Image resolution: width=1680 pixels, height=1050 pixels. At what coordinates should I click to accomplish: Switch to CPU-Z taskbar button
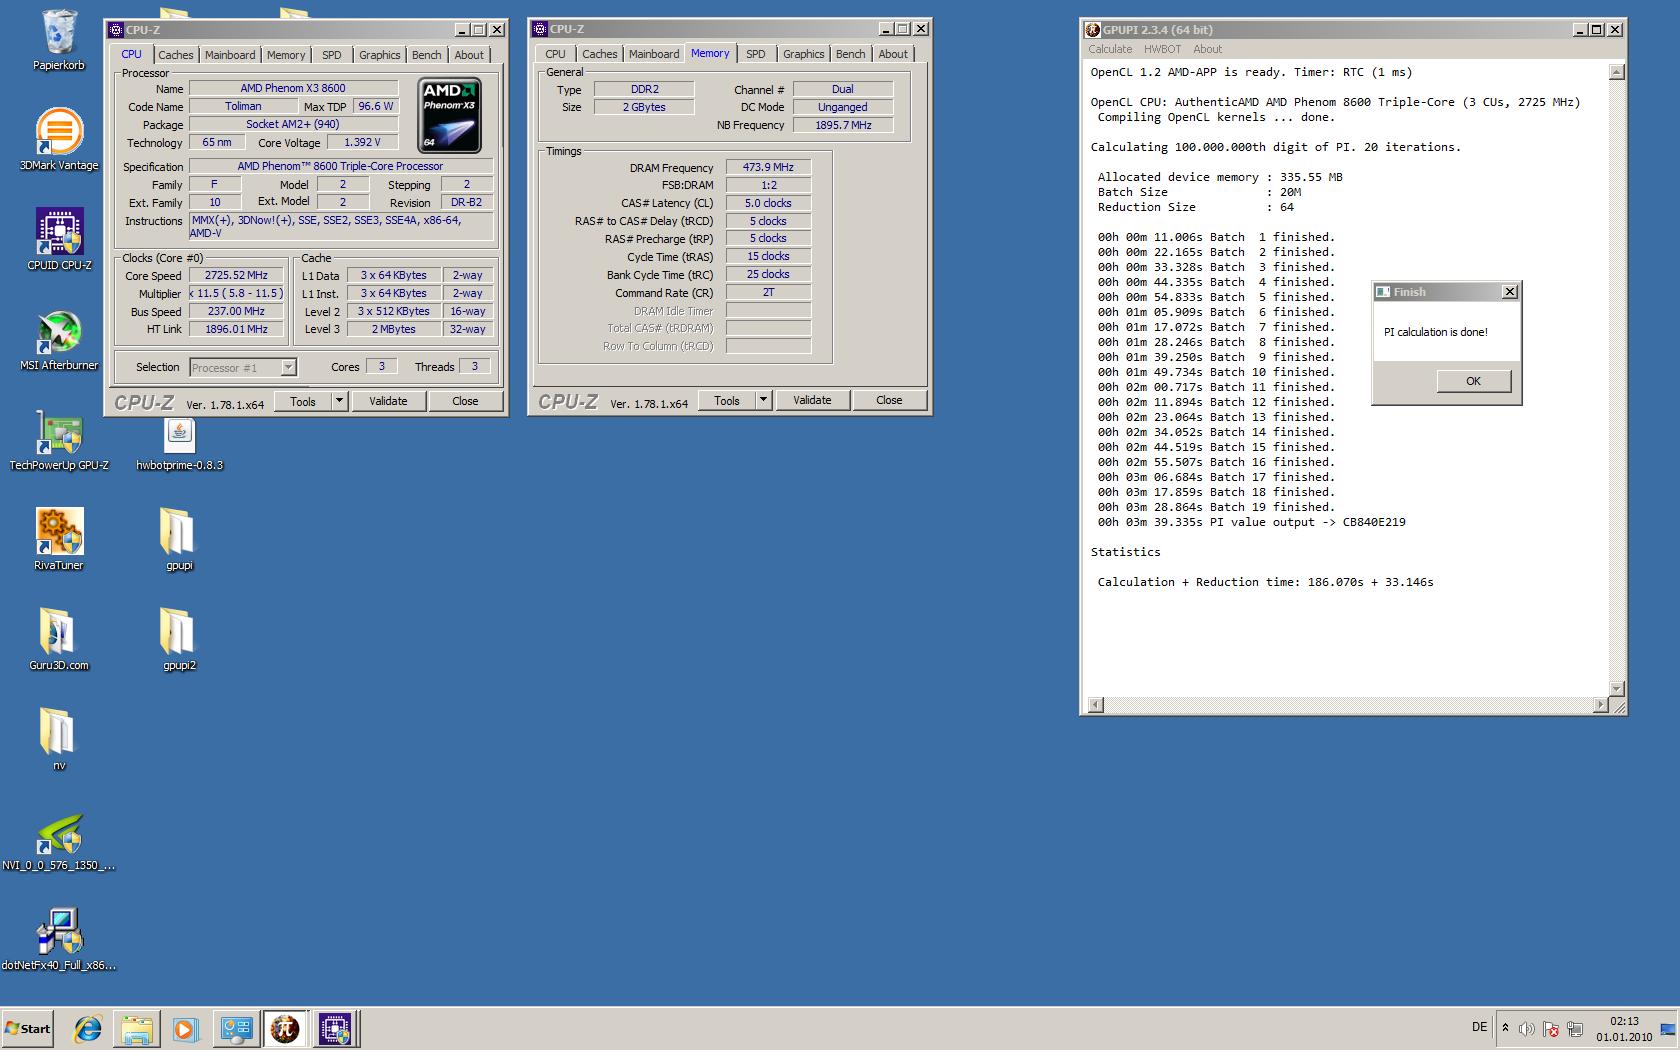pos(335,1028)
